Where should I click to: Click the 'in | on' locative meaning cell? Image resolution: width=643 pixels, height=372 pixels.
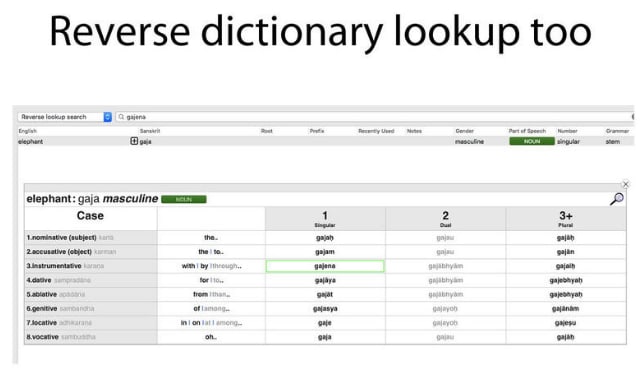(x=211, y=323)
